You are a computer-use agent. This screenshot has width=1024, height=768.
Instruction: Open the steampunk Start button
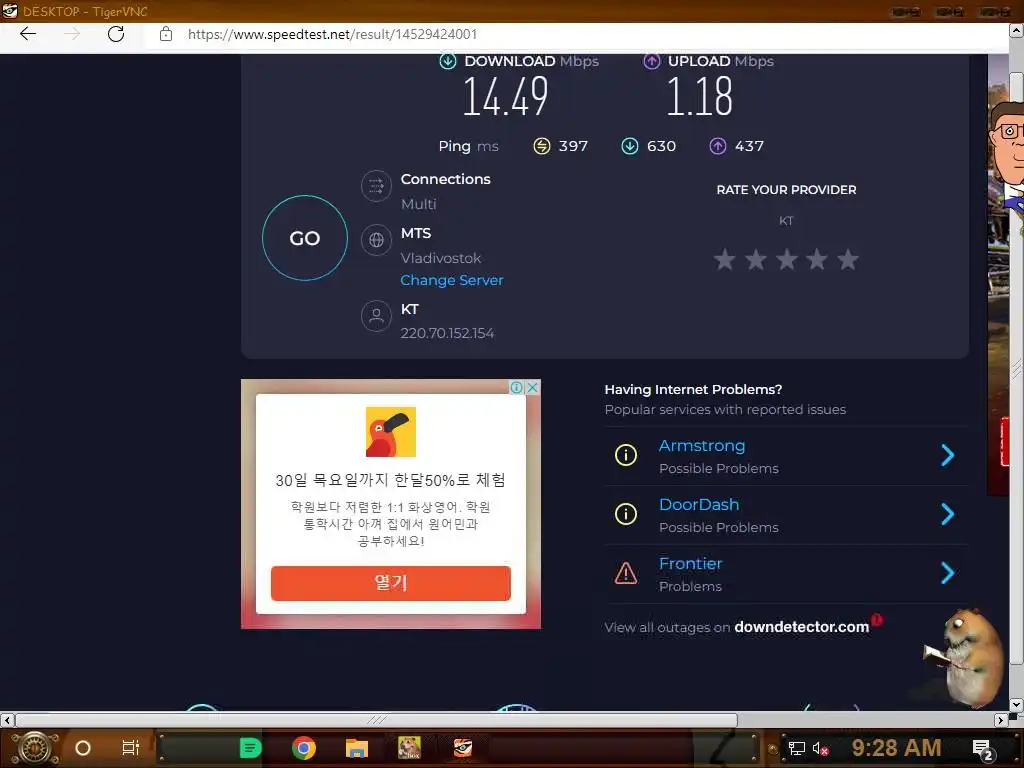35,748
